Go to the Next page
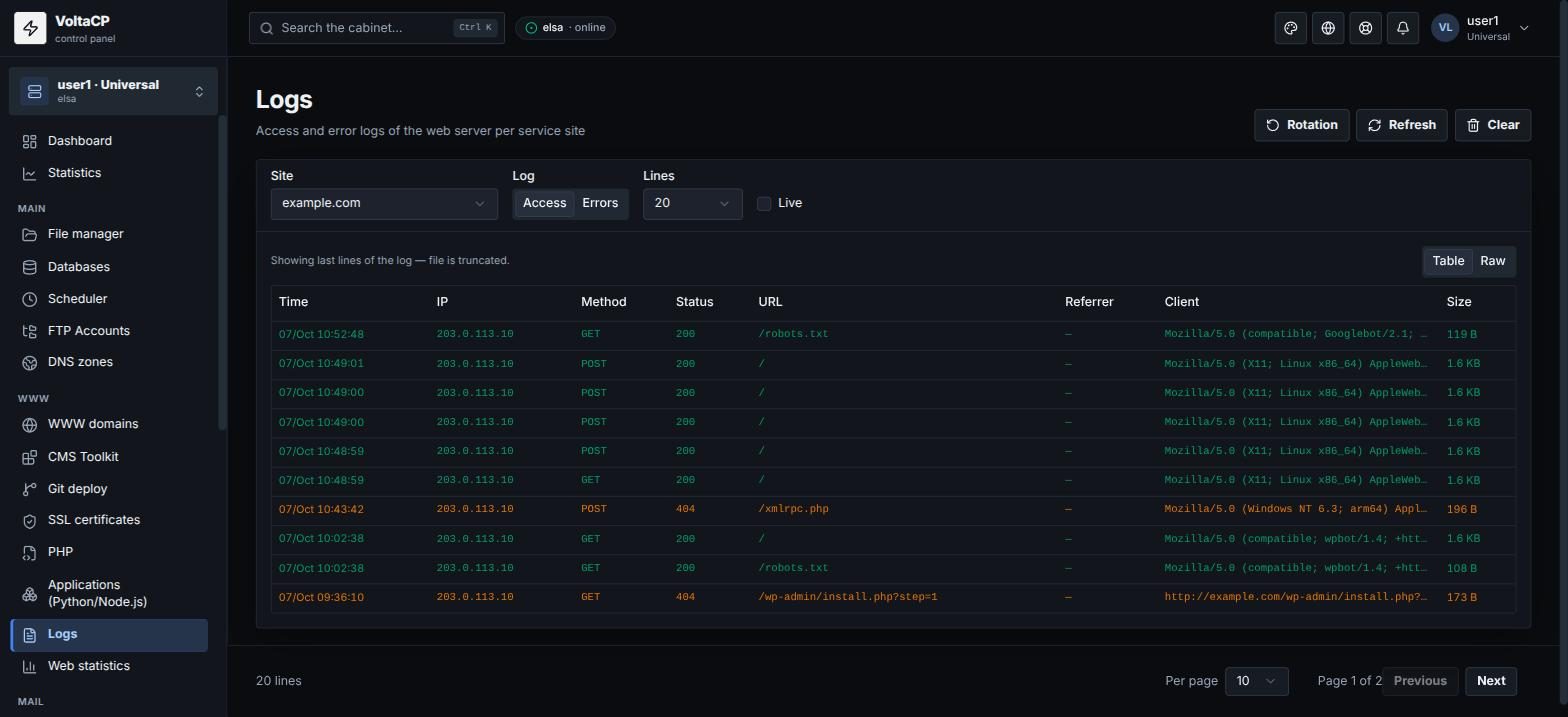1568x717 pixels. (1491, 681)
